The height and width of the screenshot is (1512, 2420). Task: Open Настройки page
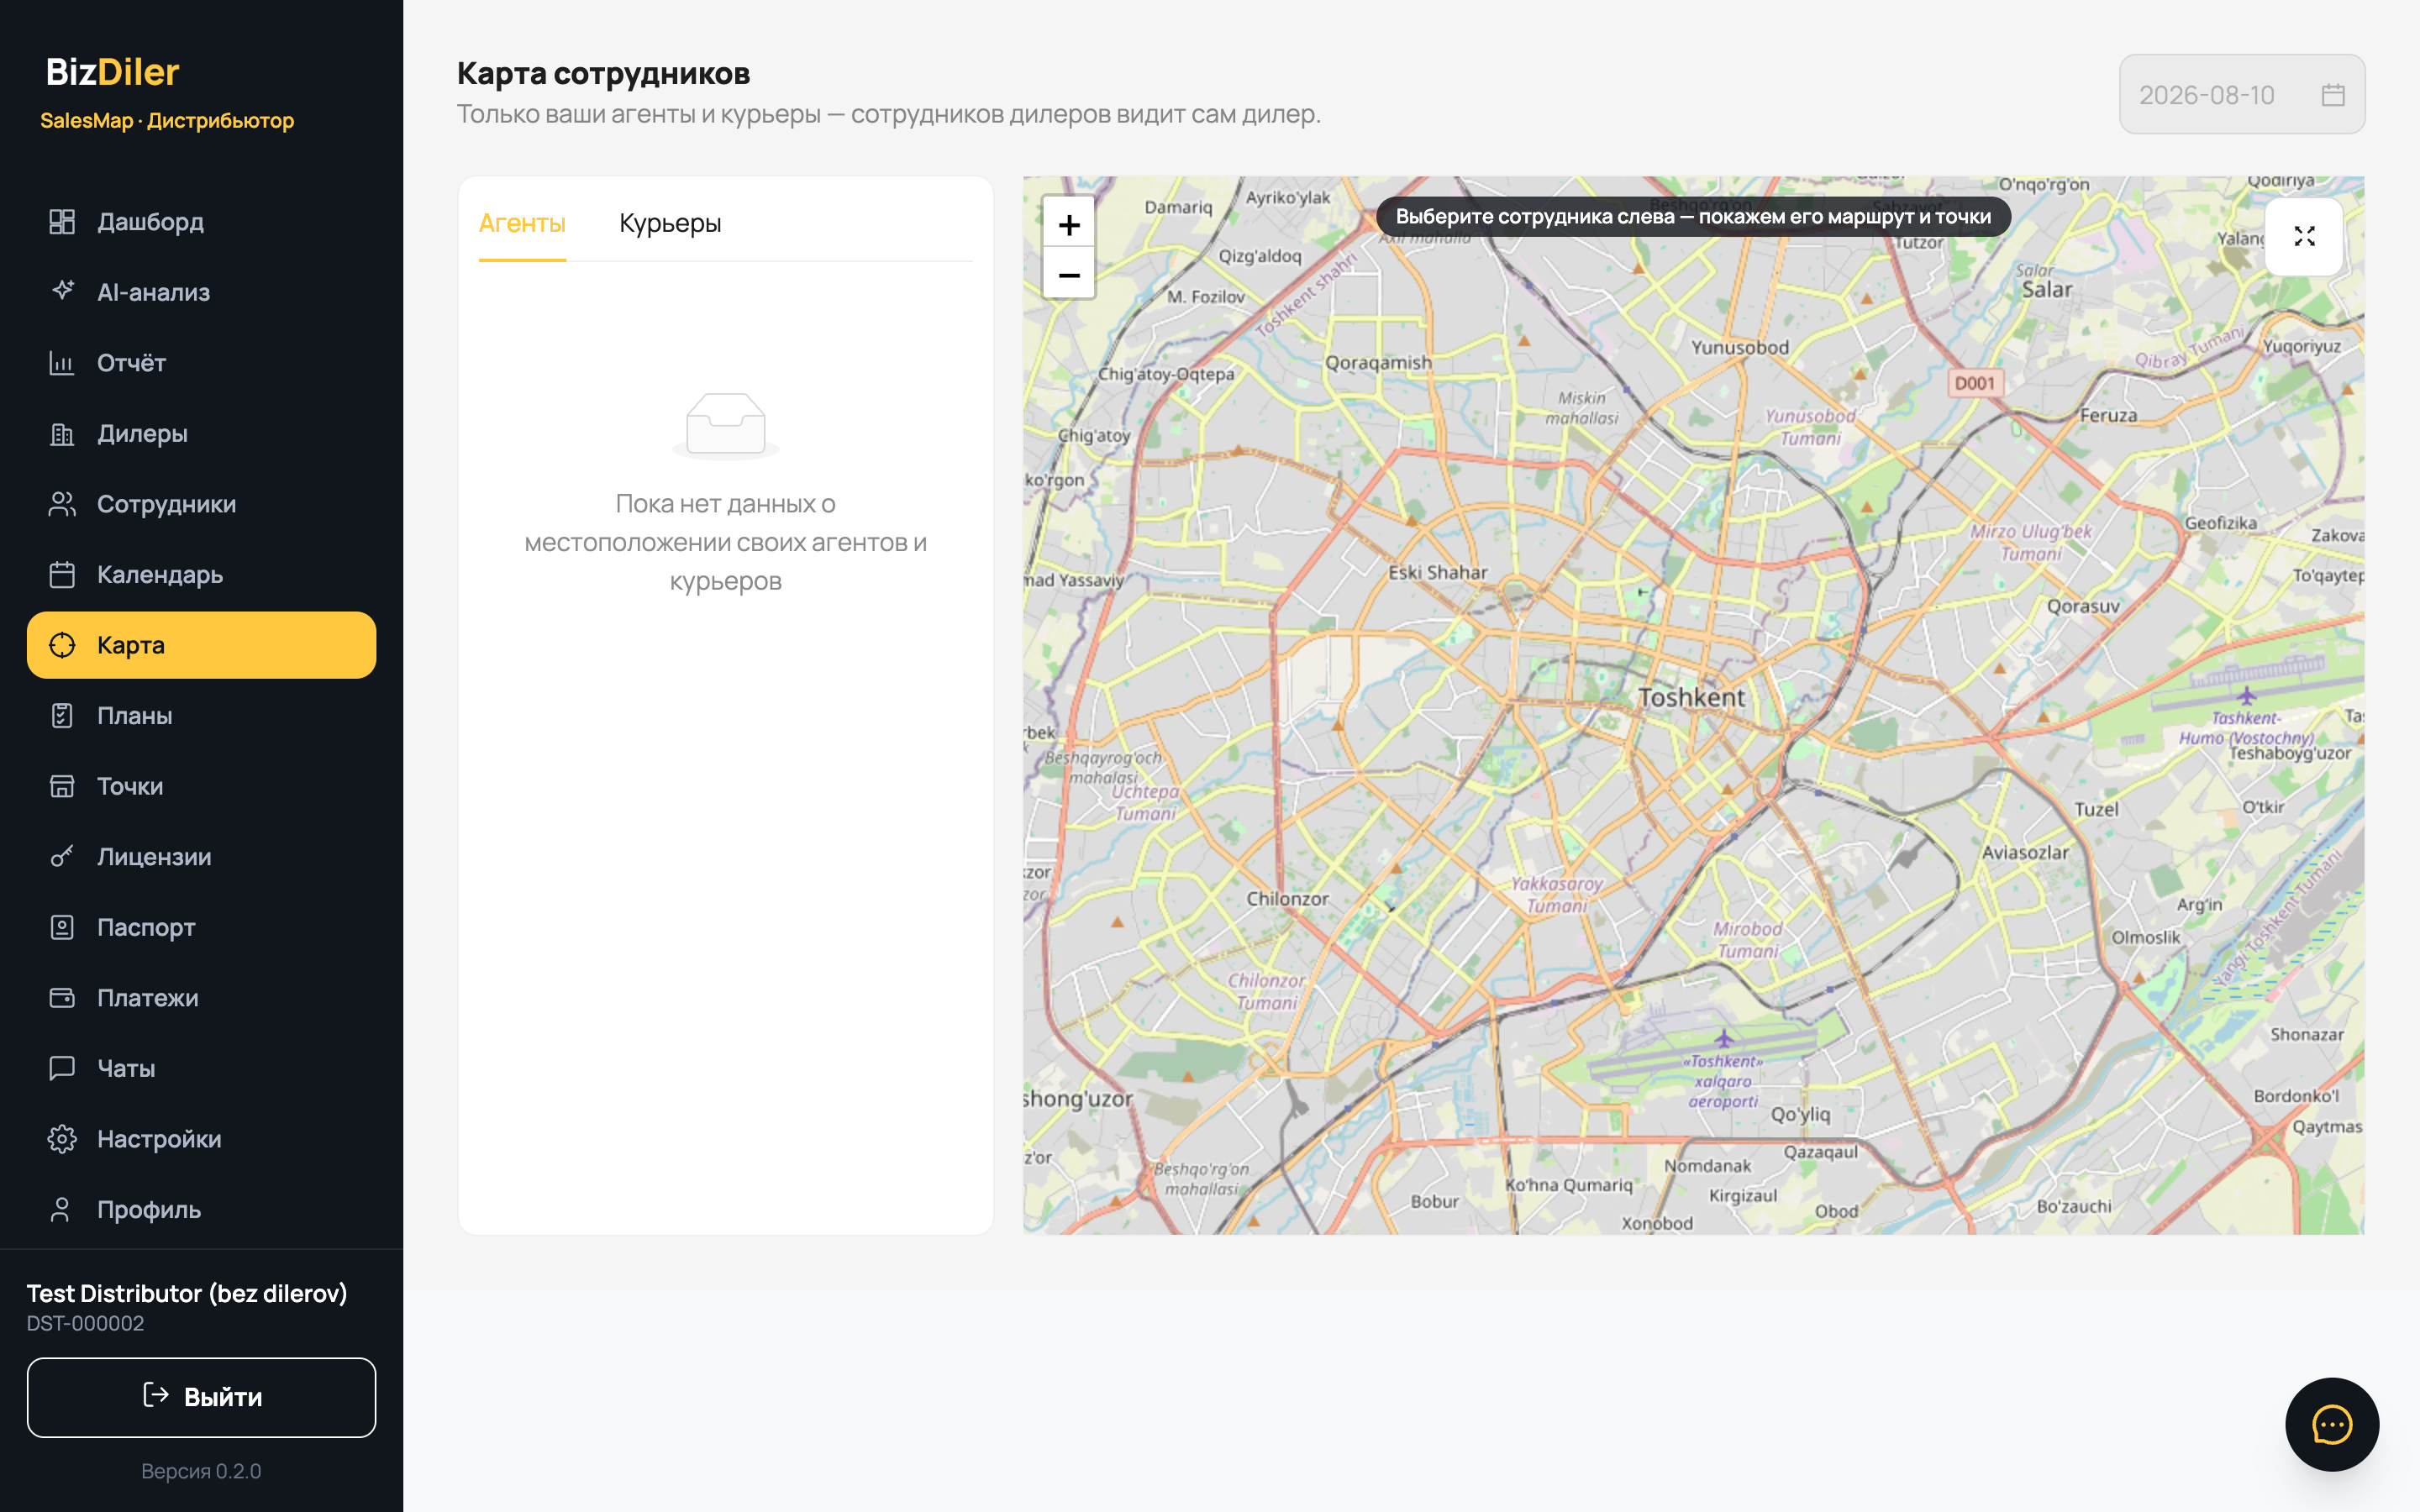202,1139
